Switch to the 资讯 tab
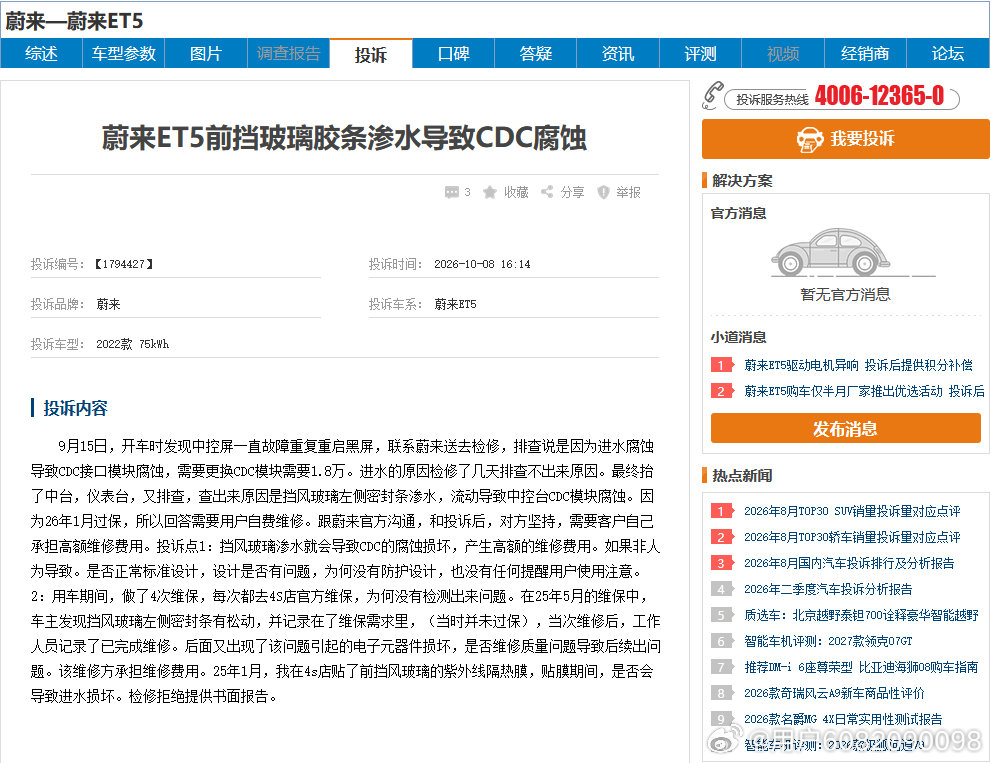This screenshot has height=763, width=991. coord(618,54)
